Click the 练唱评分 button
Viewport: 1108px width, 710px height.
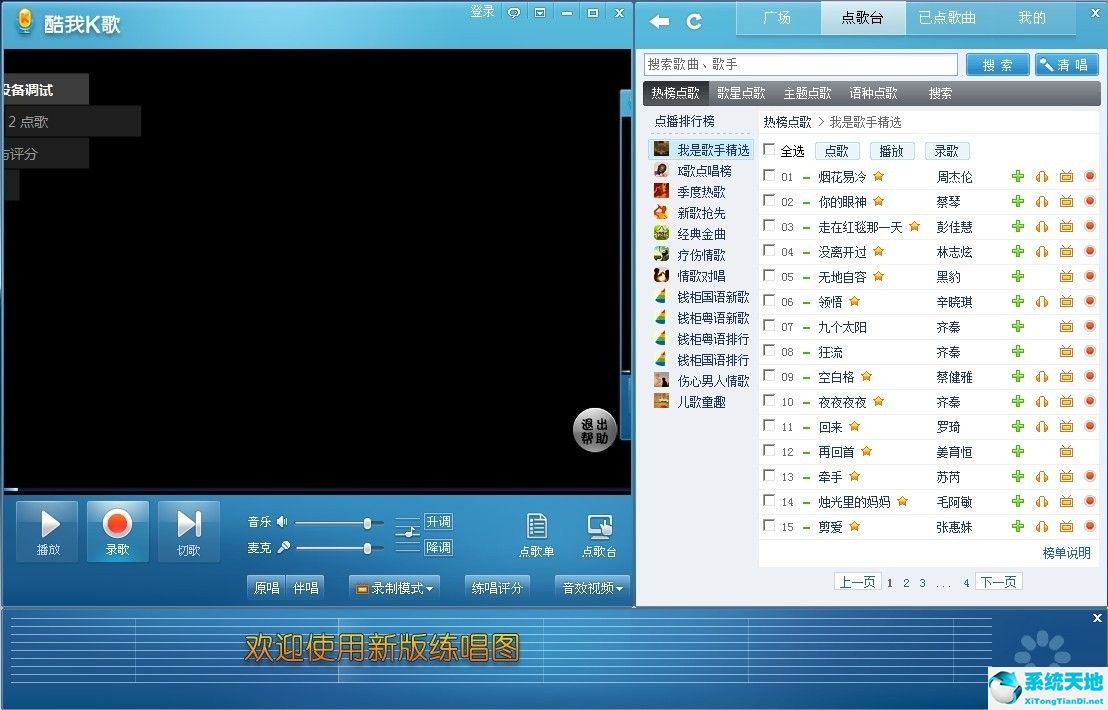[x=497, y=588]
